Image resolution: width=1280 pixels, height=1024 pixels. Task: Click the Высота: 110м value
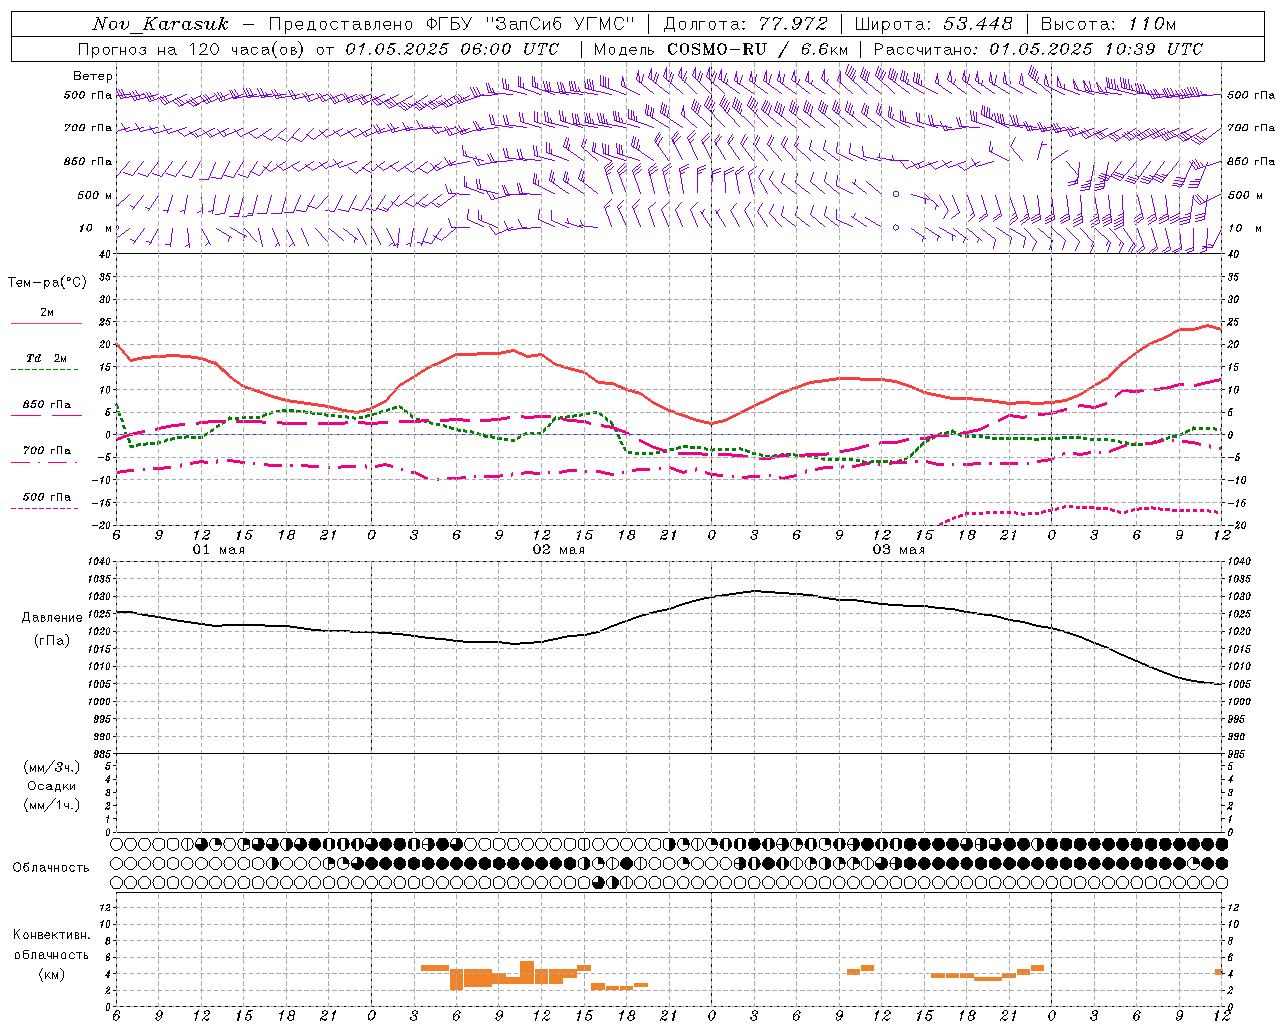click(x=1108, y=24)
